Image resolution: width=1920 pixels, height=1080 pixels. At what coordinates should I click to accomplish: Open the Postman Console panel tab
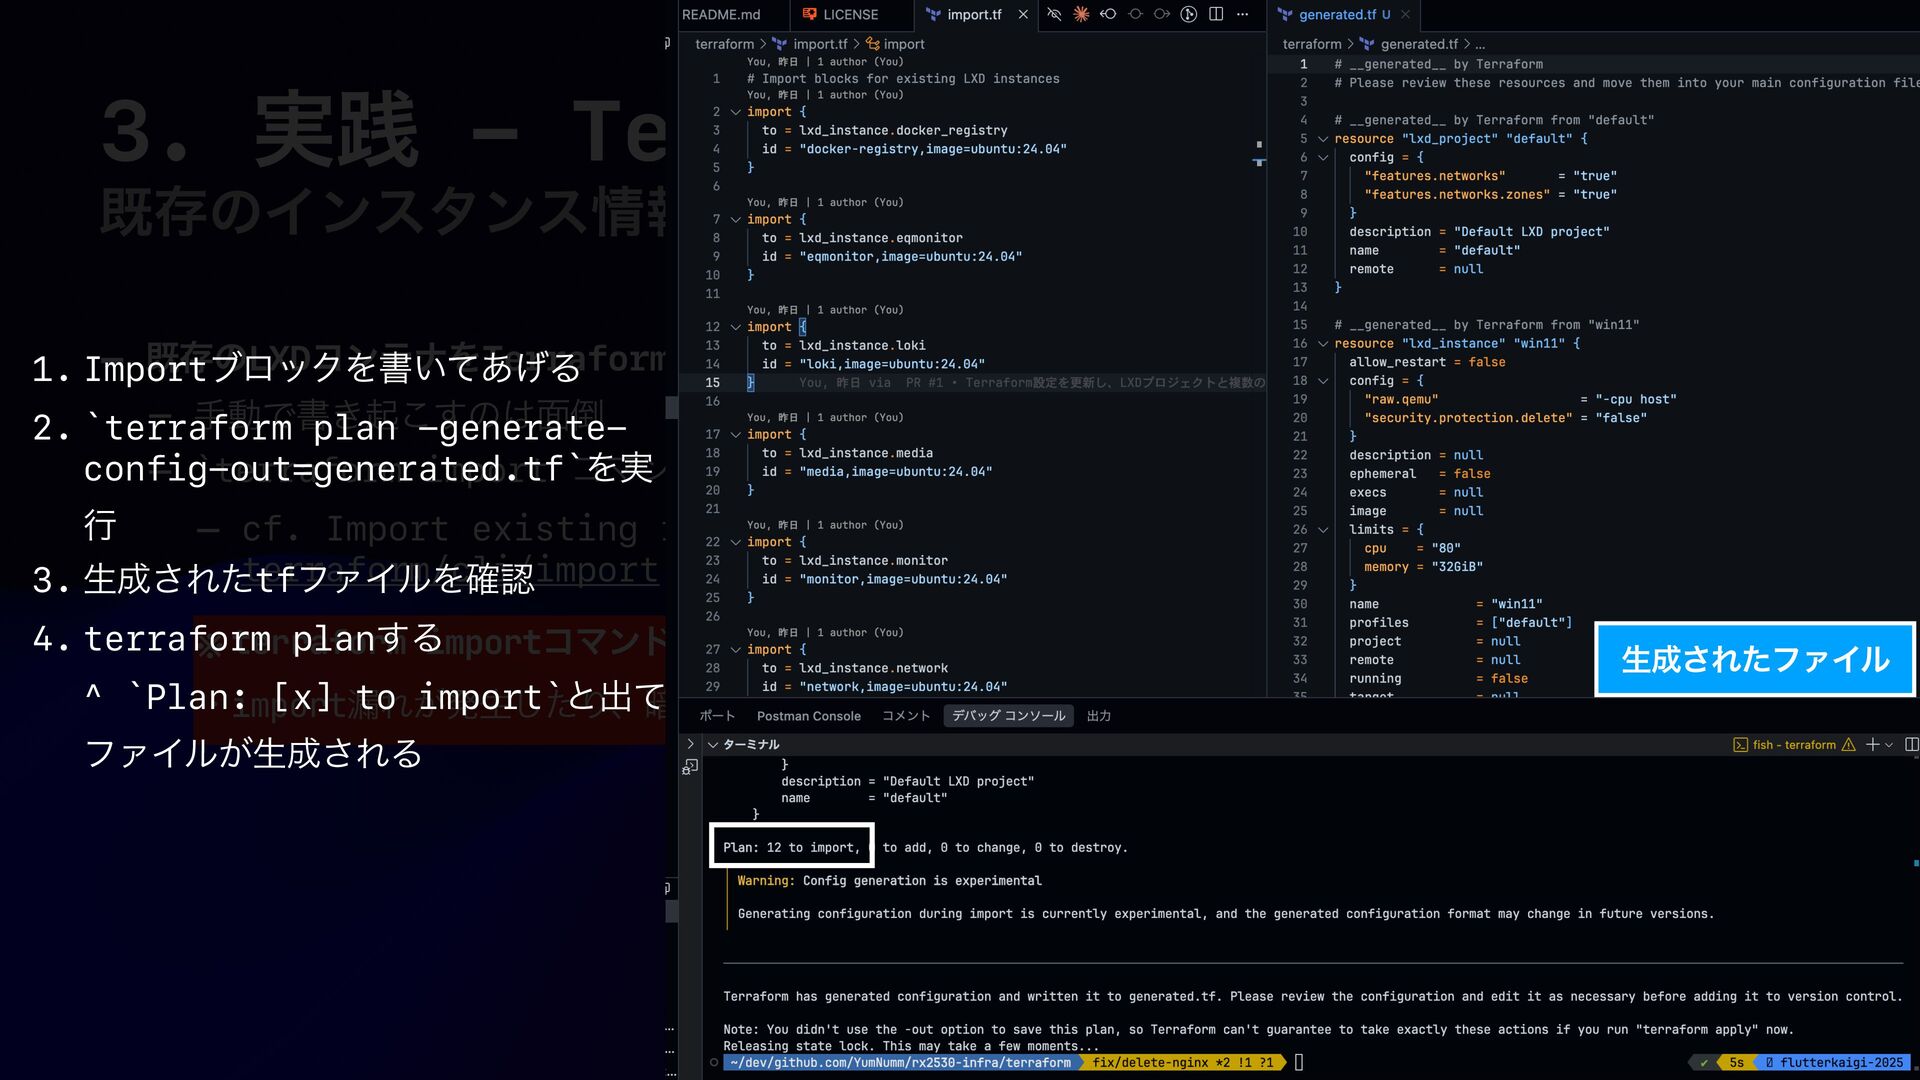tap(808, 716)
